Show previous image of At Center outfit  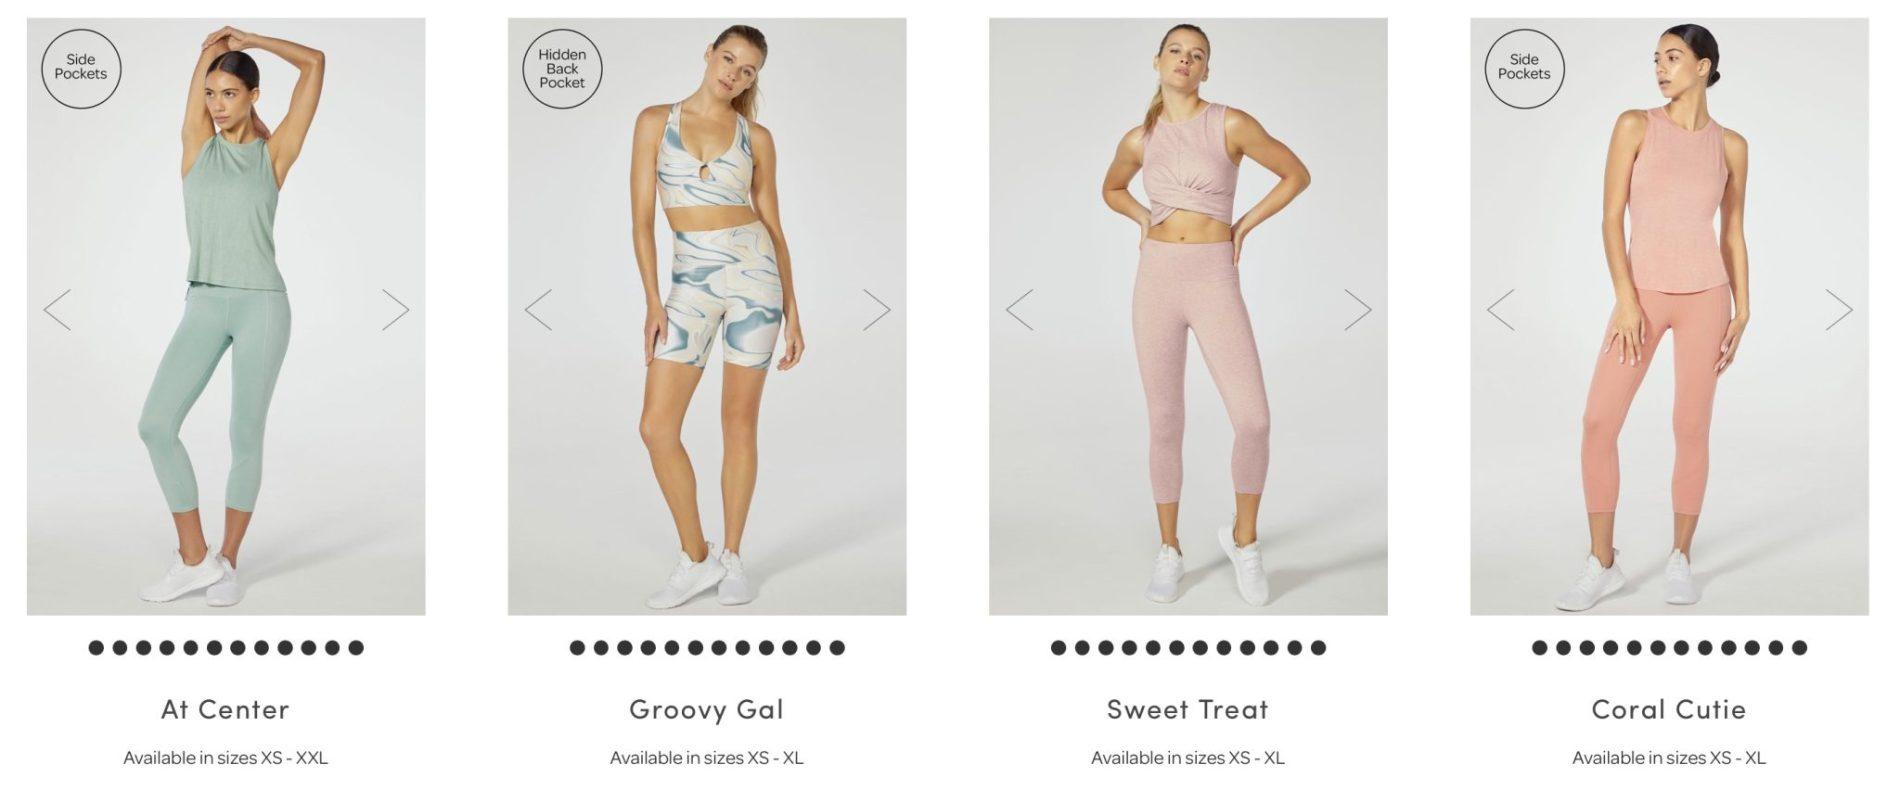pyautogui.click(x=57, y=310)
